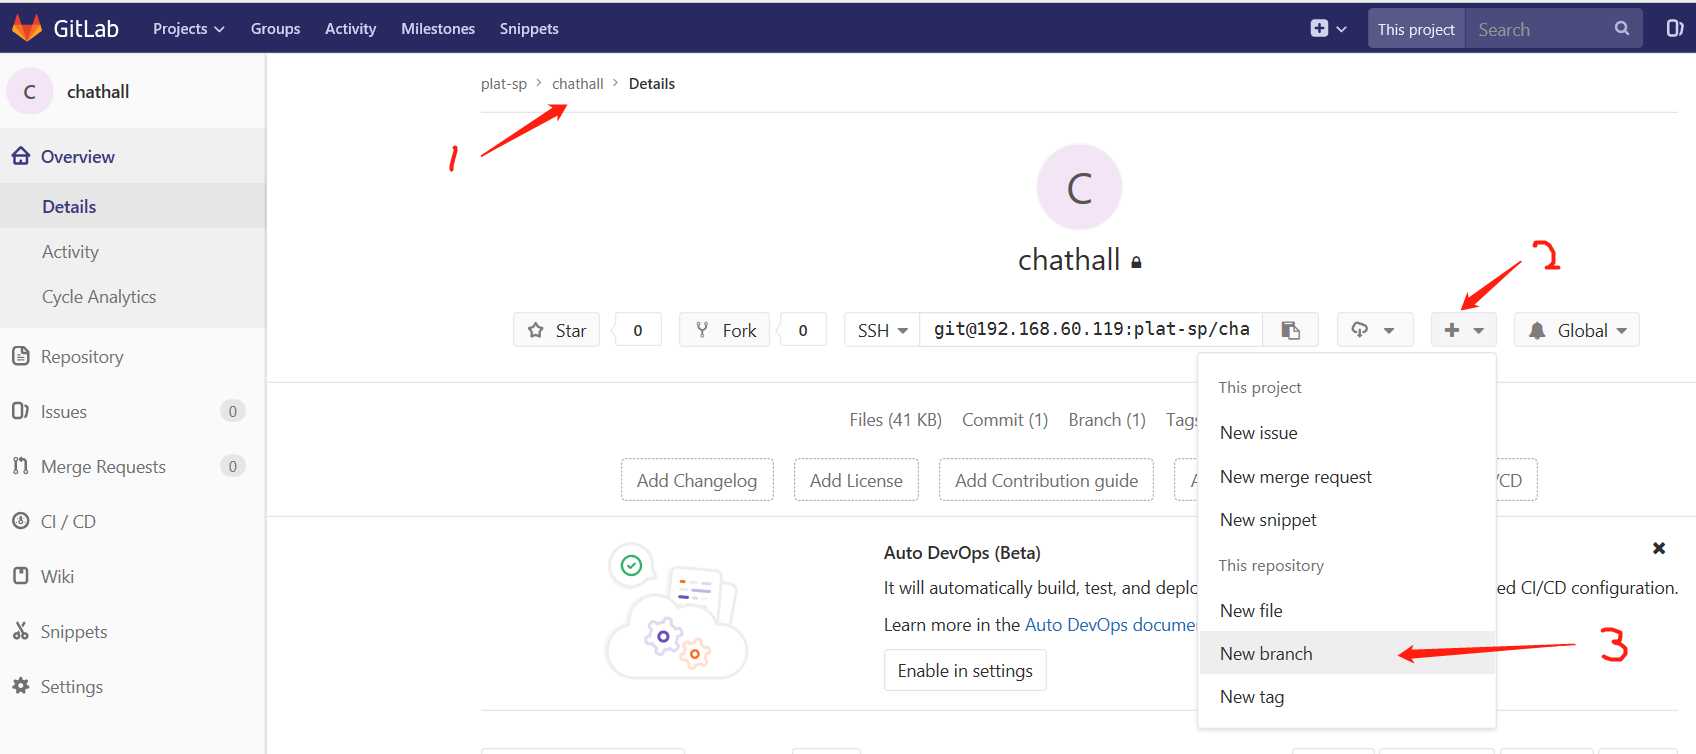Open Commit (1) link
This screenshot has width=1696, height=754.
point(1005,420)
